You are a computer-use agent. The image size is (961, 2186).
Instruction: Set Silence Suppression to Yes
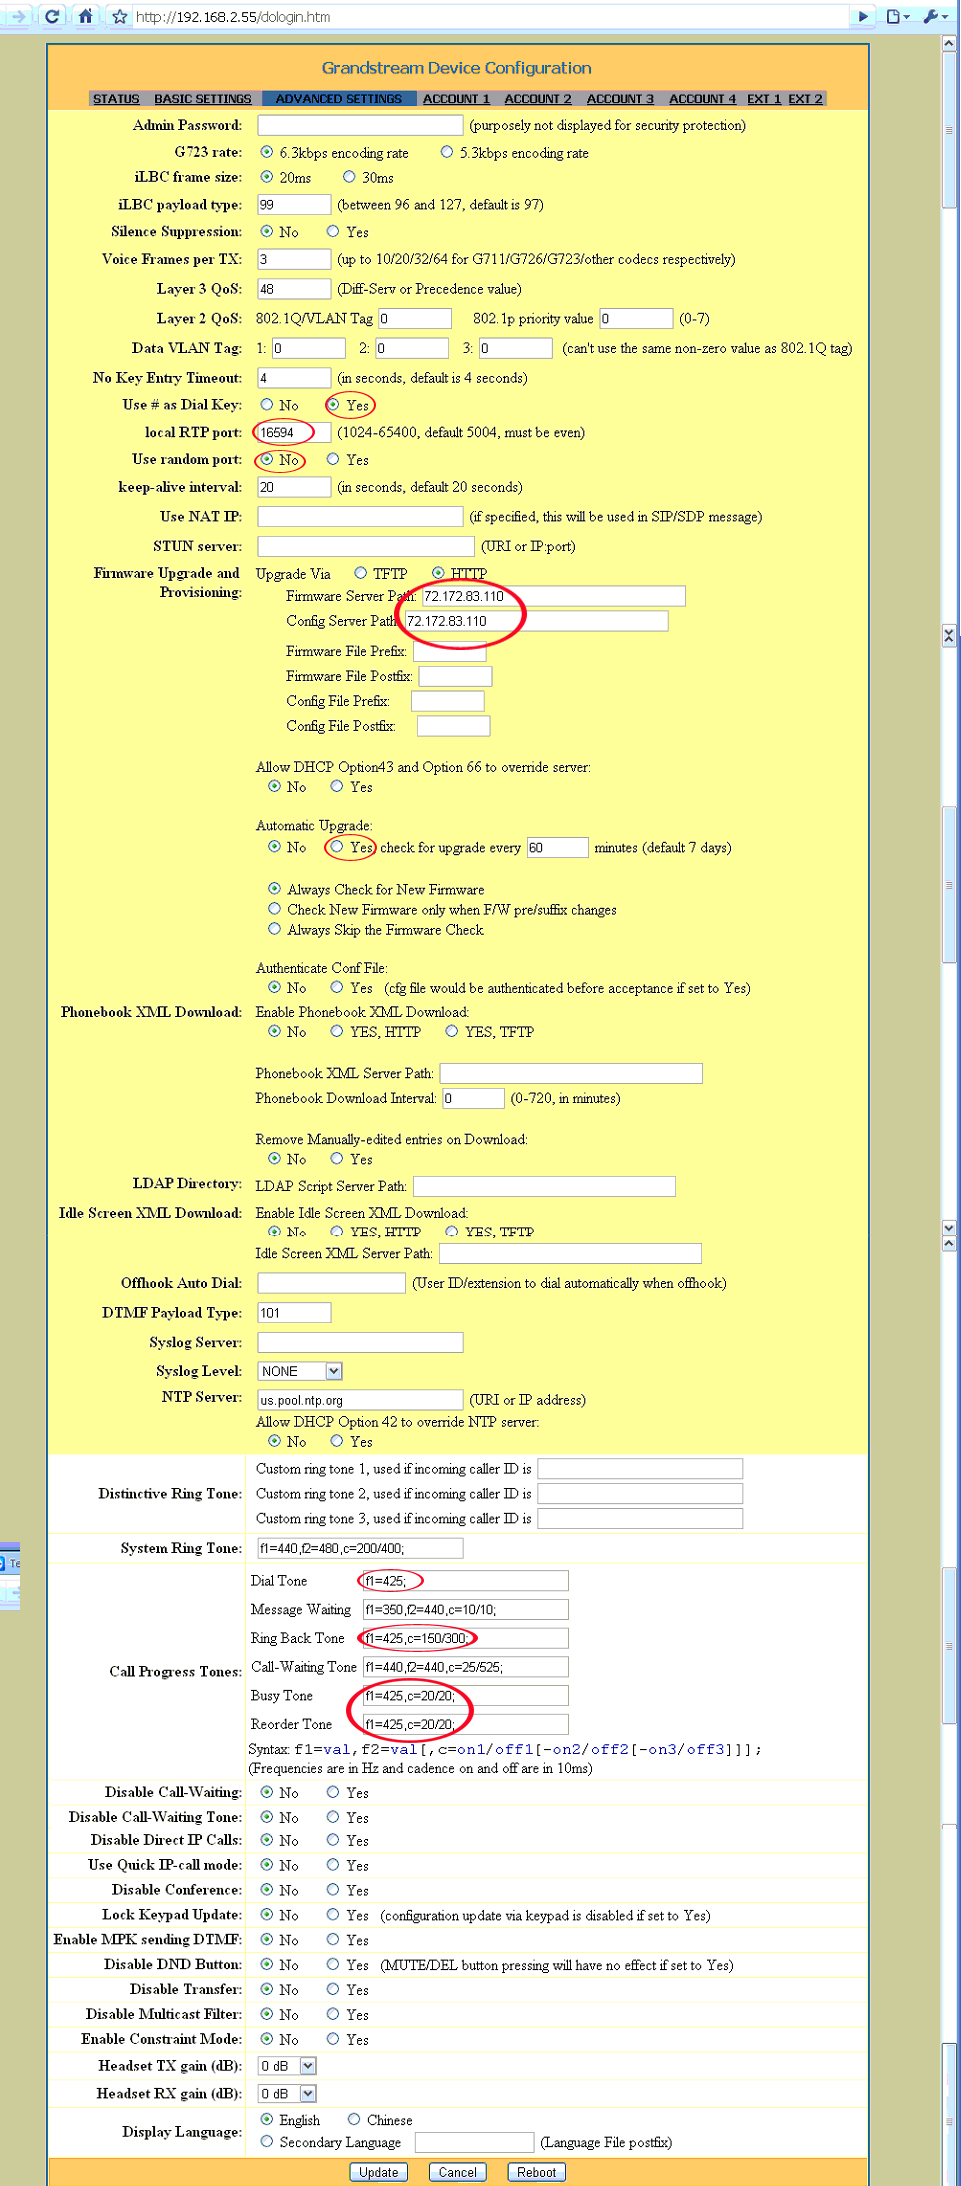(333, 231)
